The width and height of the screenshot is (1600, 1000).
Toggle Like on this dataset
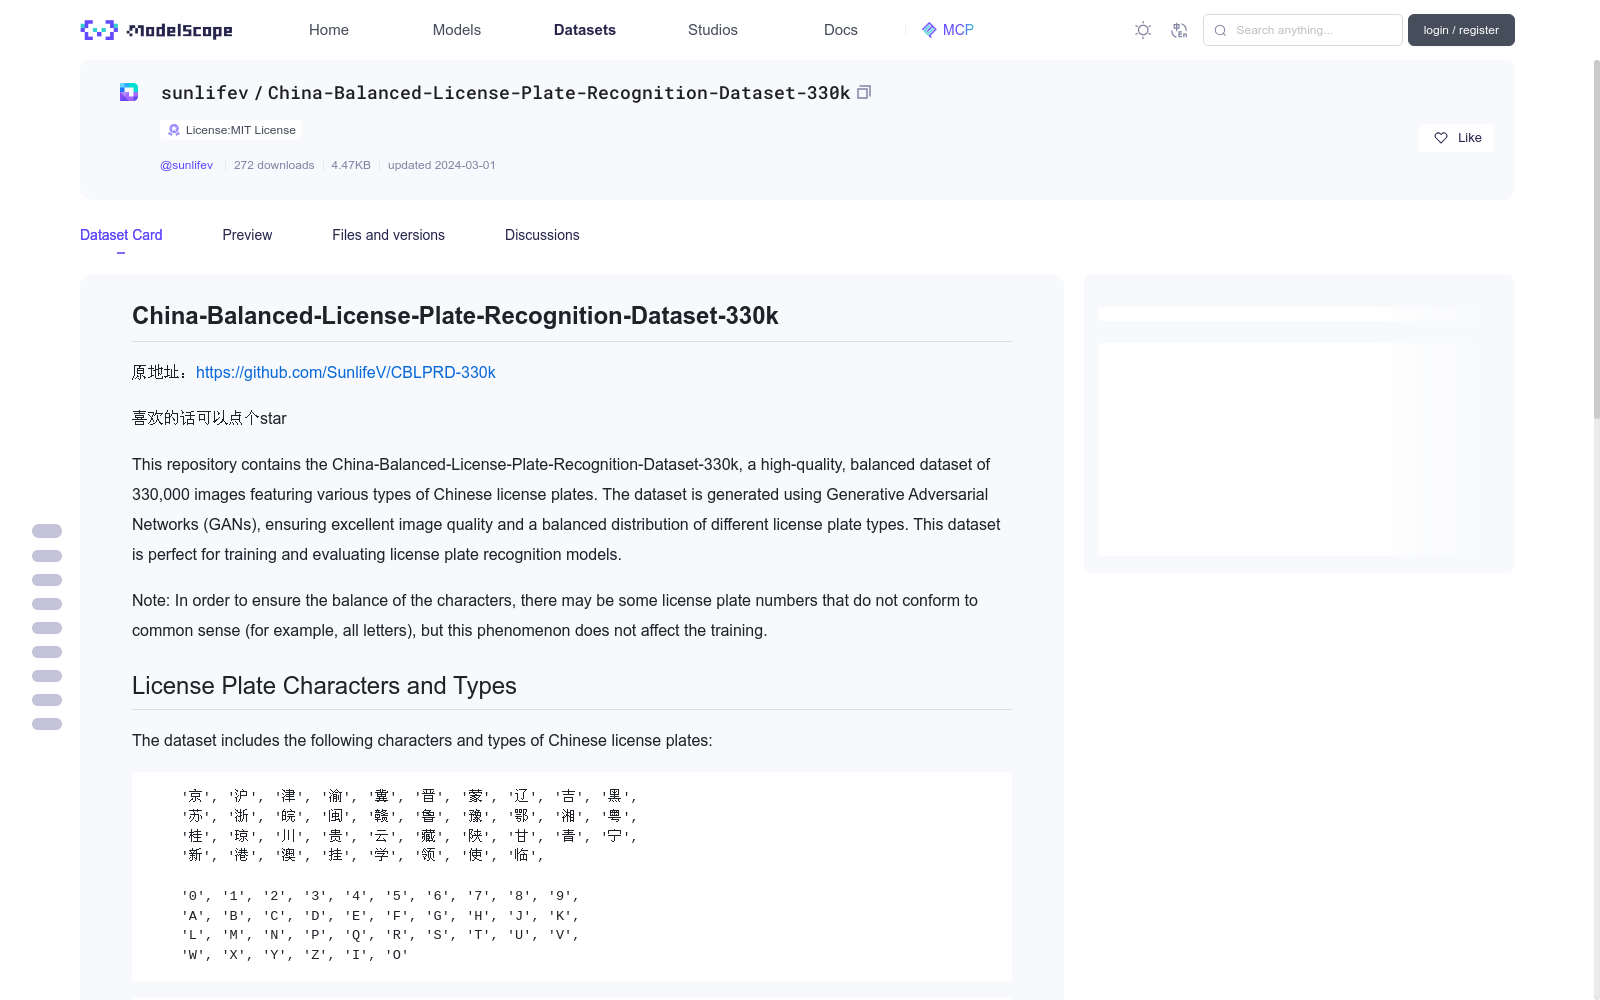tap(1456, 138)
